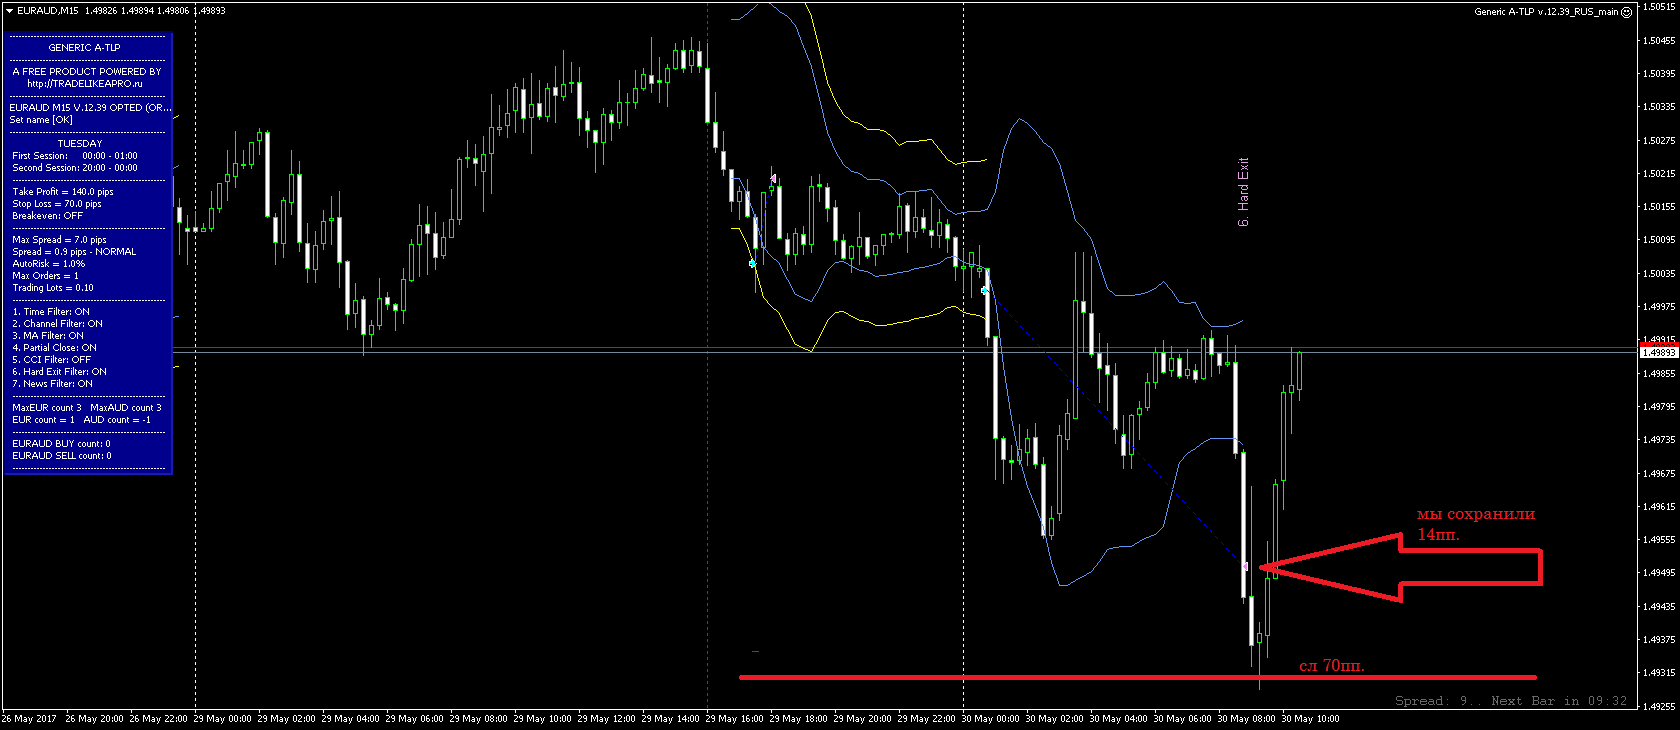Image resolution: width=1680 pixels, height=730 pixels.
Task: Click the 1.49315 price scale label
Action: [1660, 673]
